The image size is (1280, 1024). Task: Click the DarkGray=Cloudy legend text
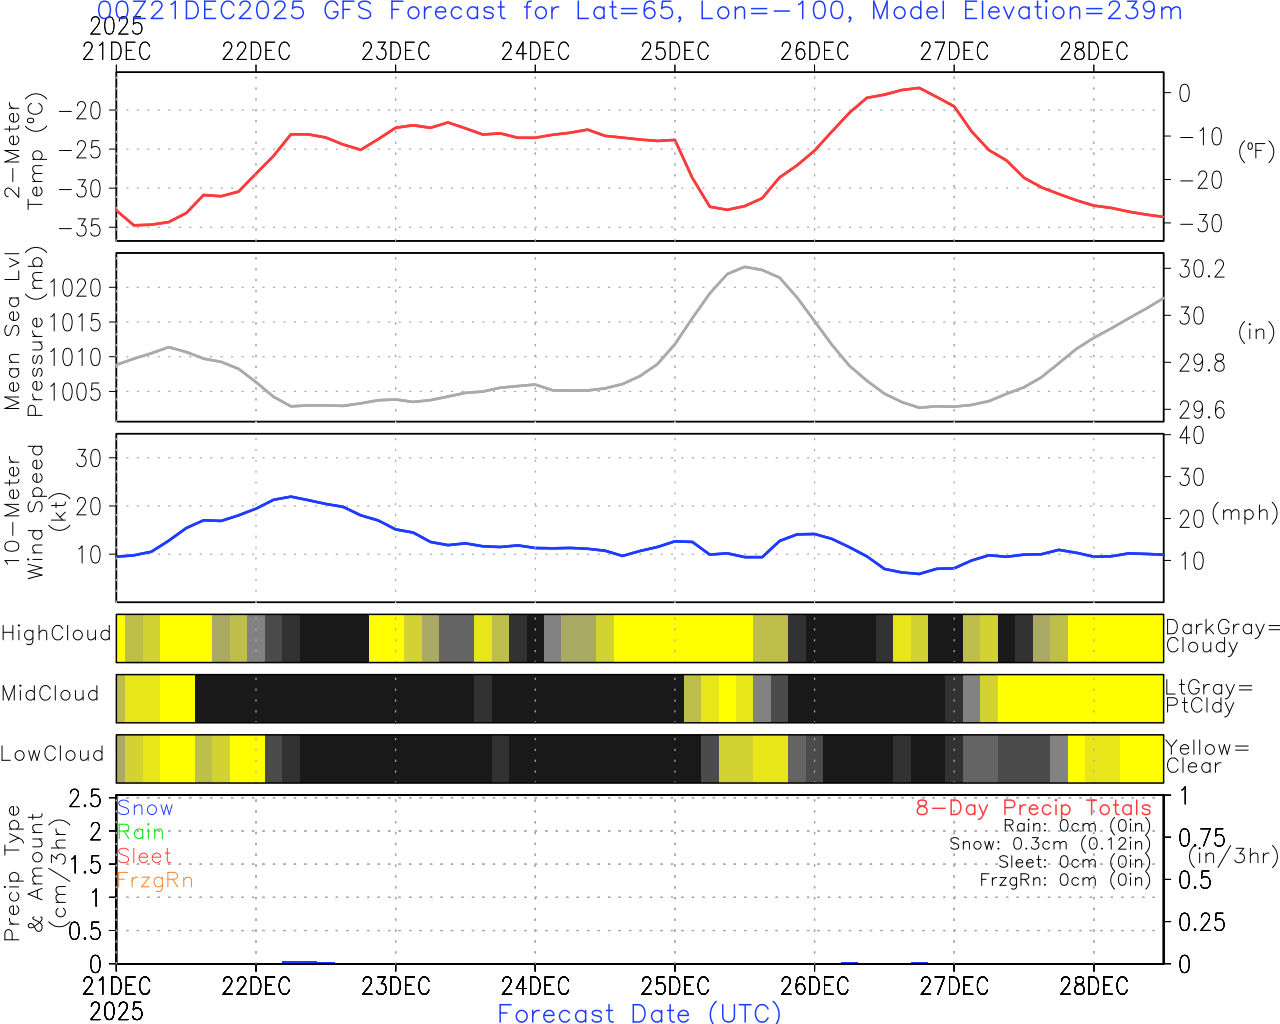click(1222, 637)
